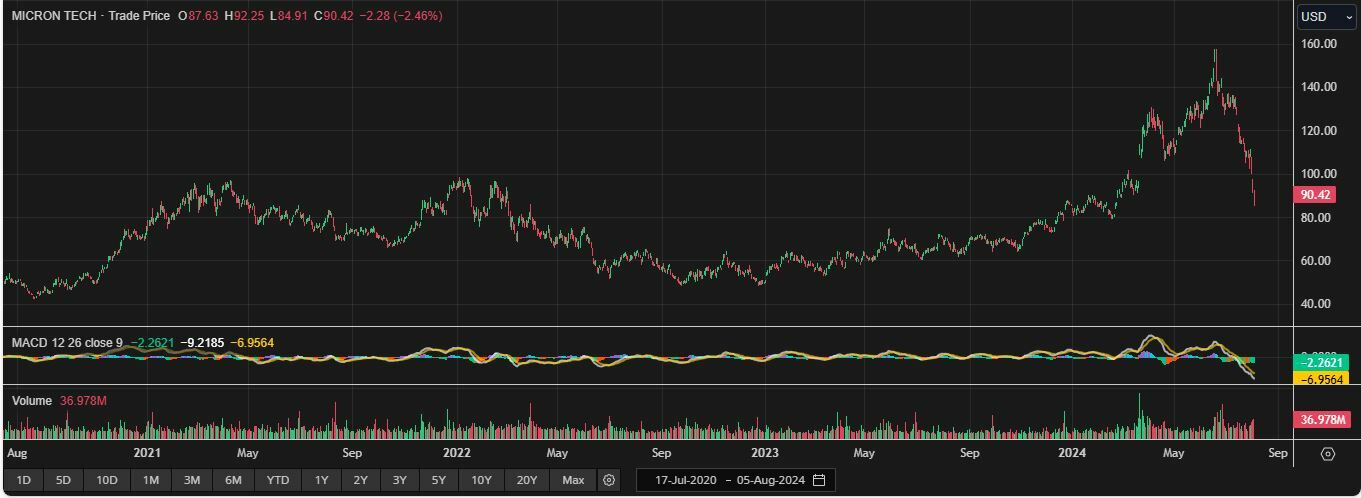Screen dimensions: 1361x498
Task: Set chart range to 10D
Action: (x=106, y=480)
